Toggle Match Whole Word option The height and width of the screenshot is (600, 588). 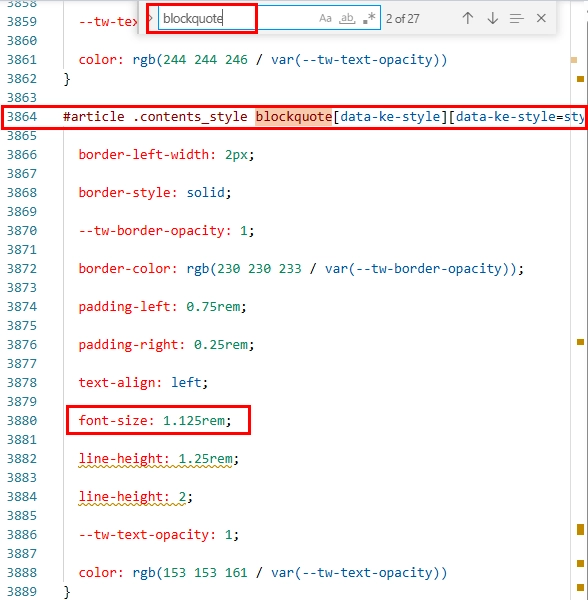[x=347, y=18]
